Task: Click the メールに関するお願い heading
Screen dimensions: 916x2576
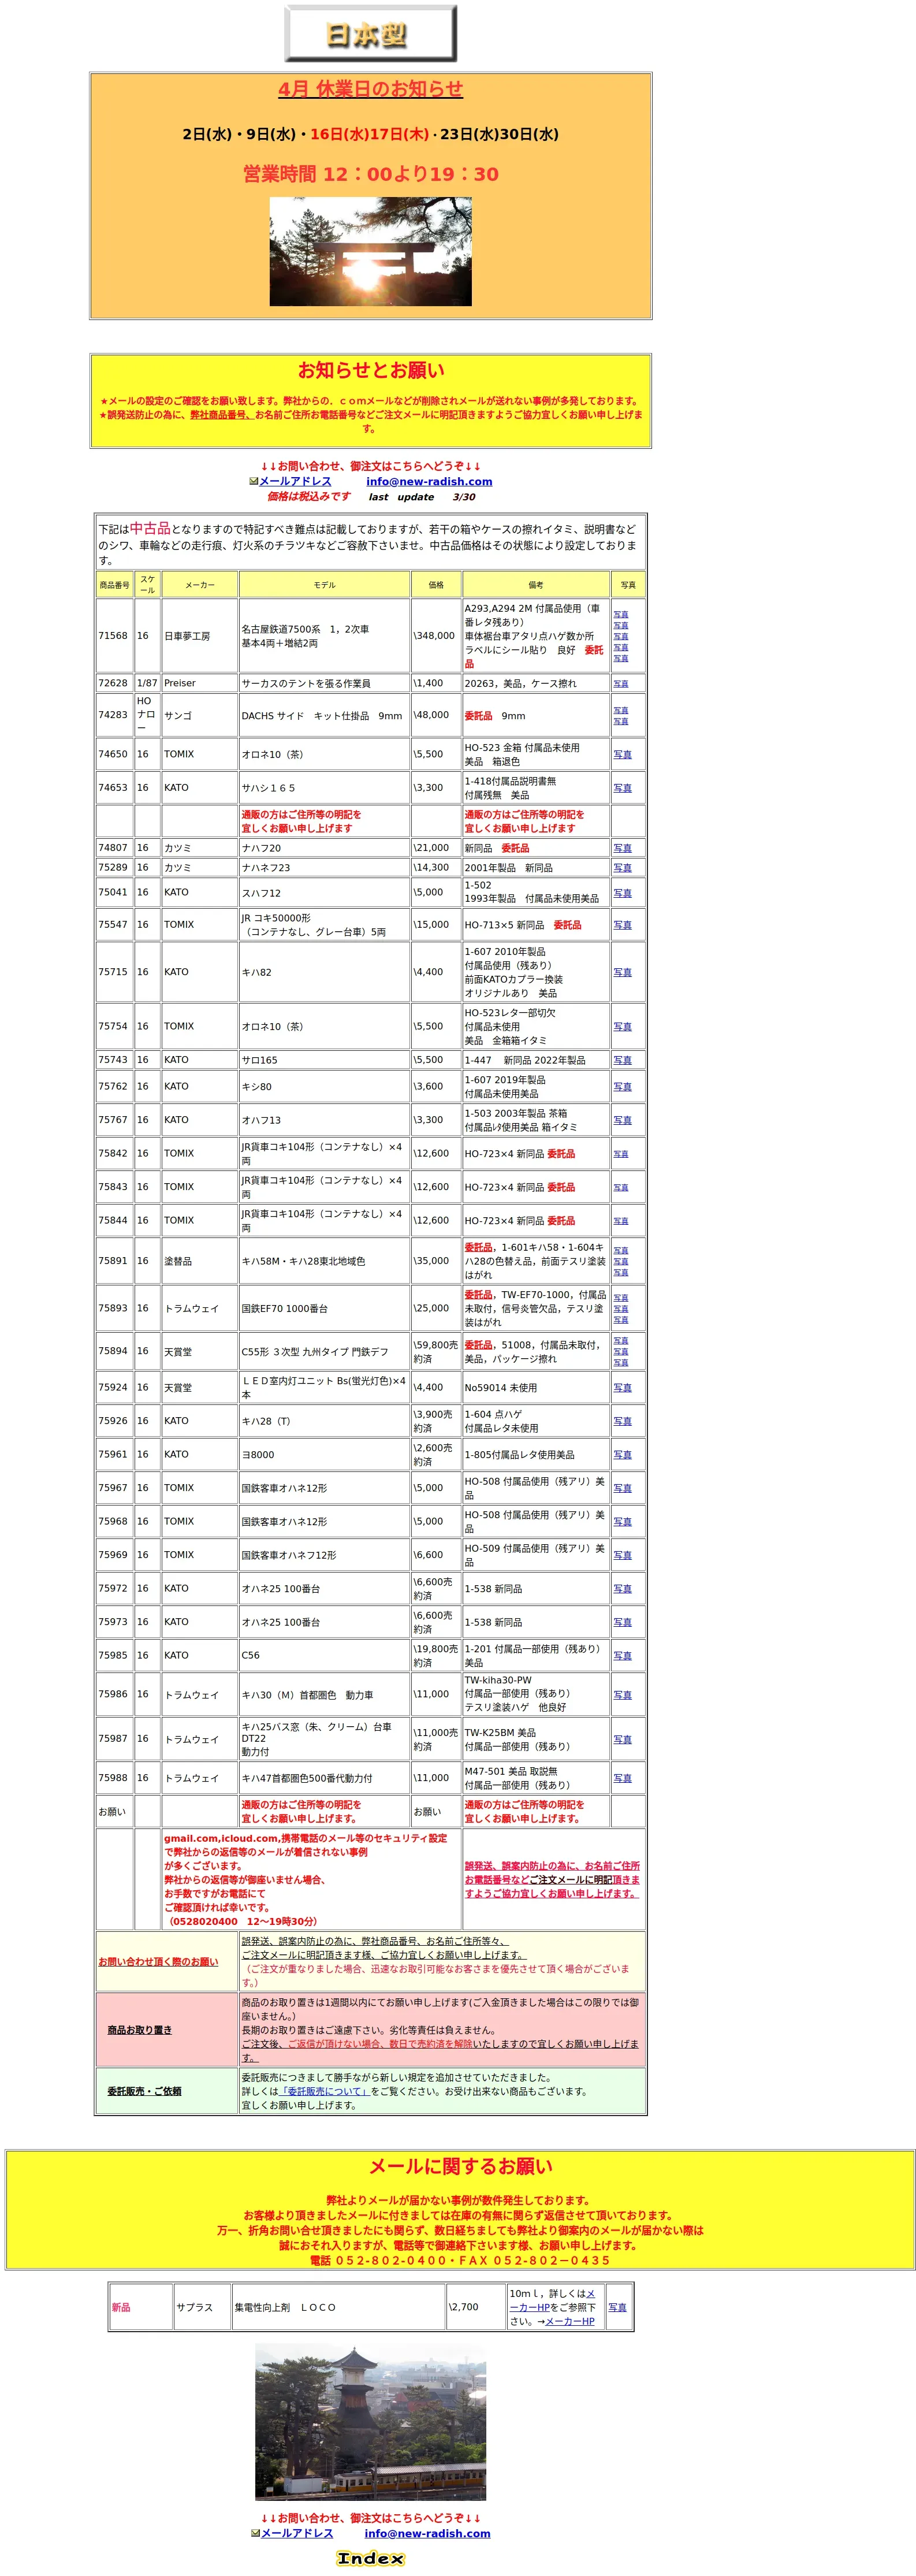Action: [460, 2166]
